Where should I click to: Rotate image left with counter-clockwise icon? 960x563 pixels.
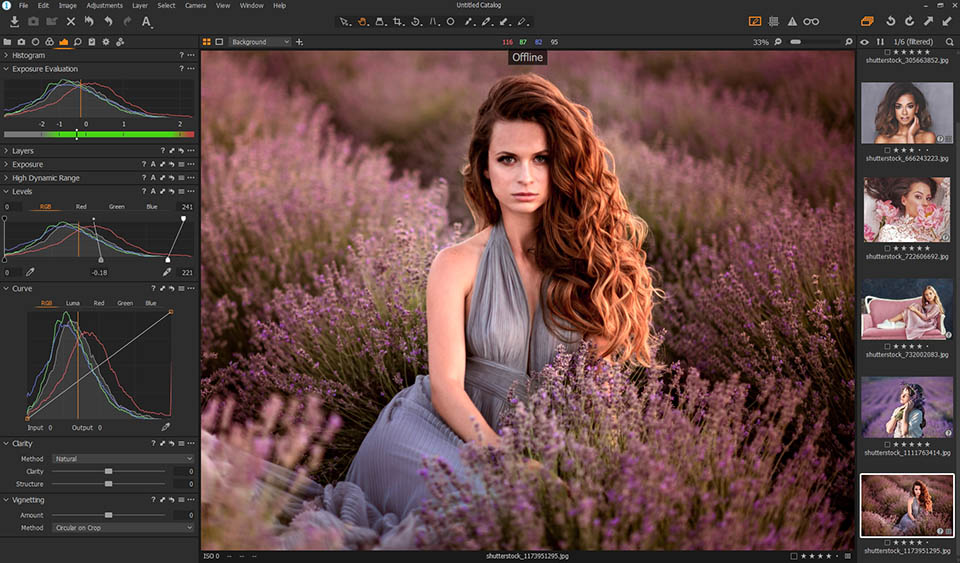[891, 21]
